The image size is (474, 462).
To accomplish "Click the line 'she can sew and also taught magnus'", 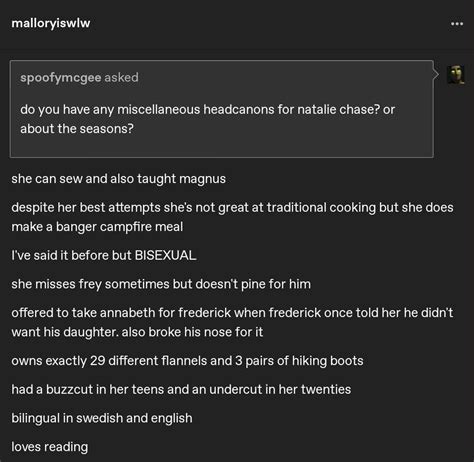I will click(118, 179).
